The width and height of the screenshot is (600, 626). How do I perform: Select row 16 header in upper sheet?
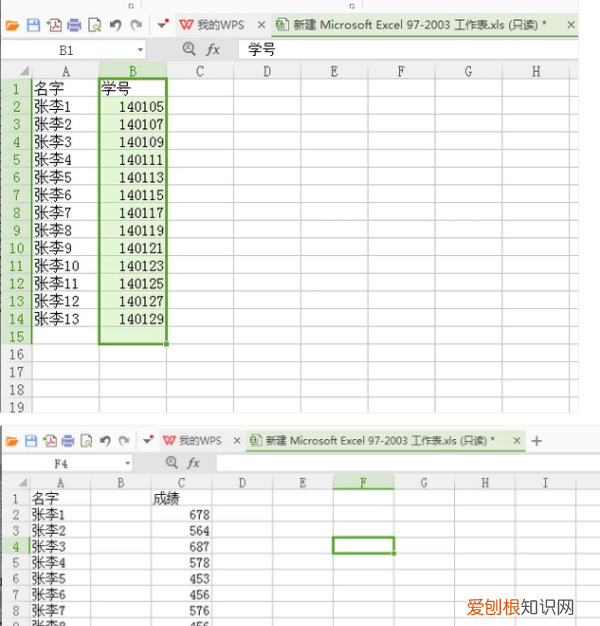click(16, 355)
